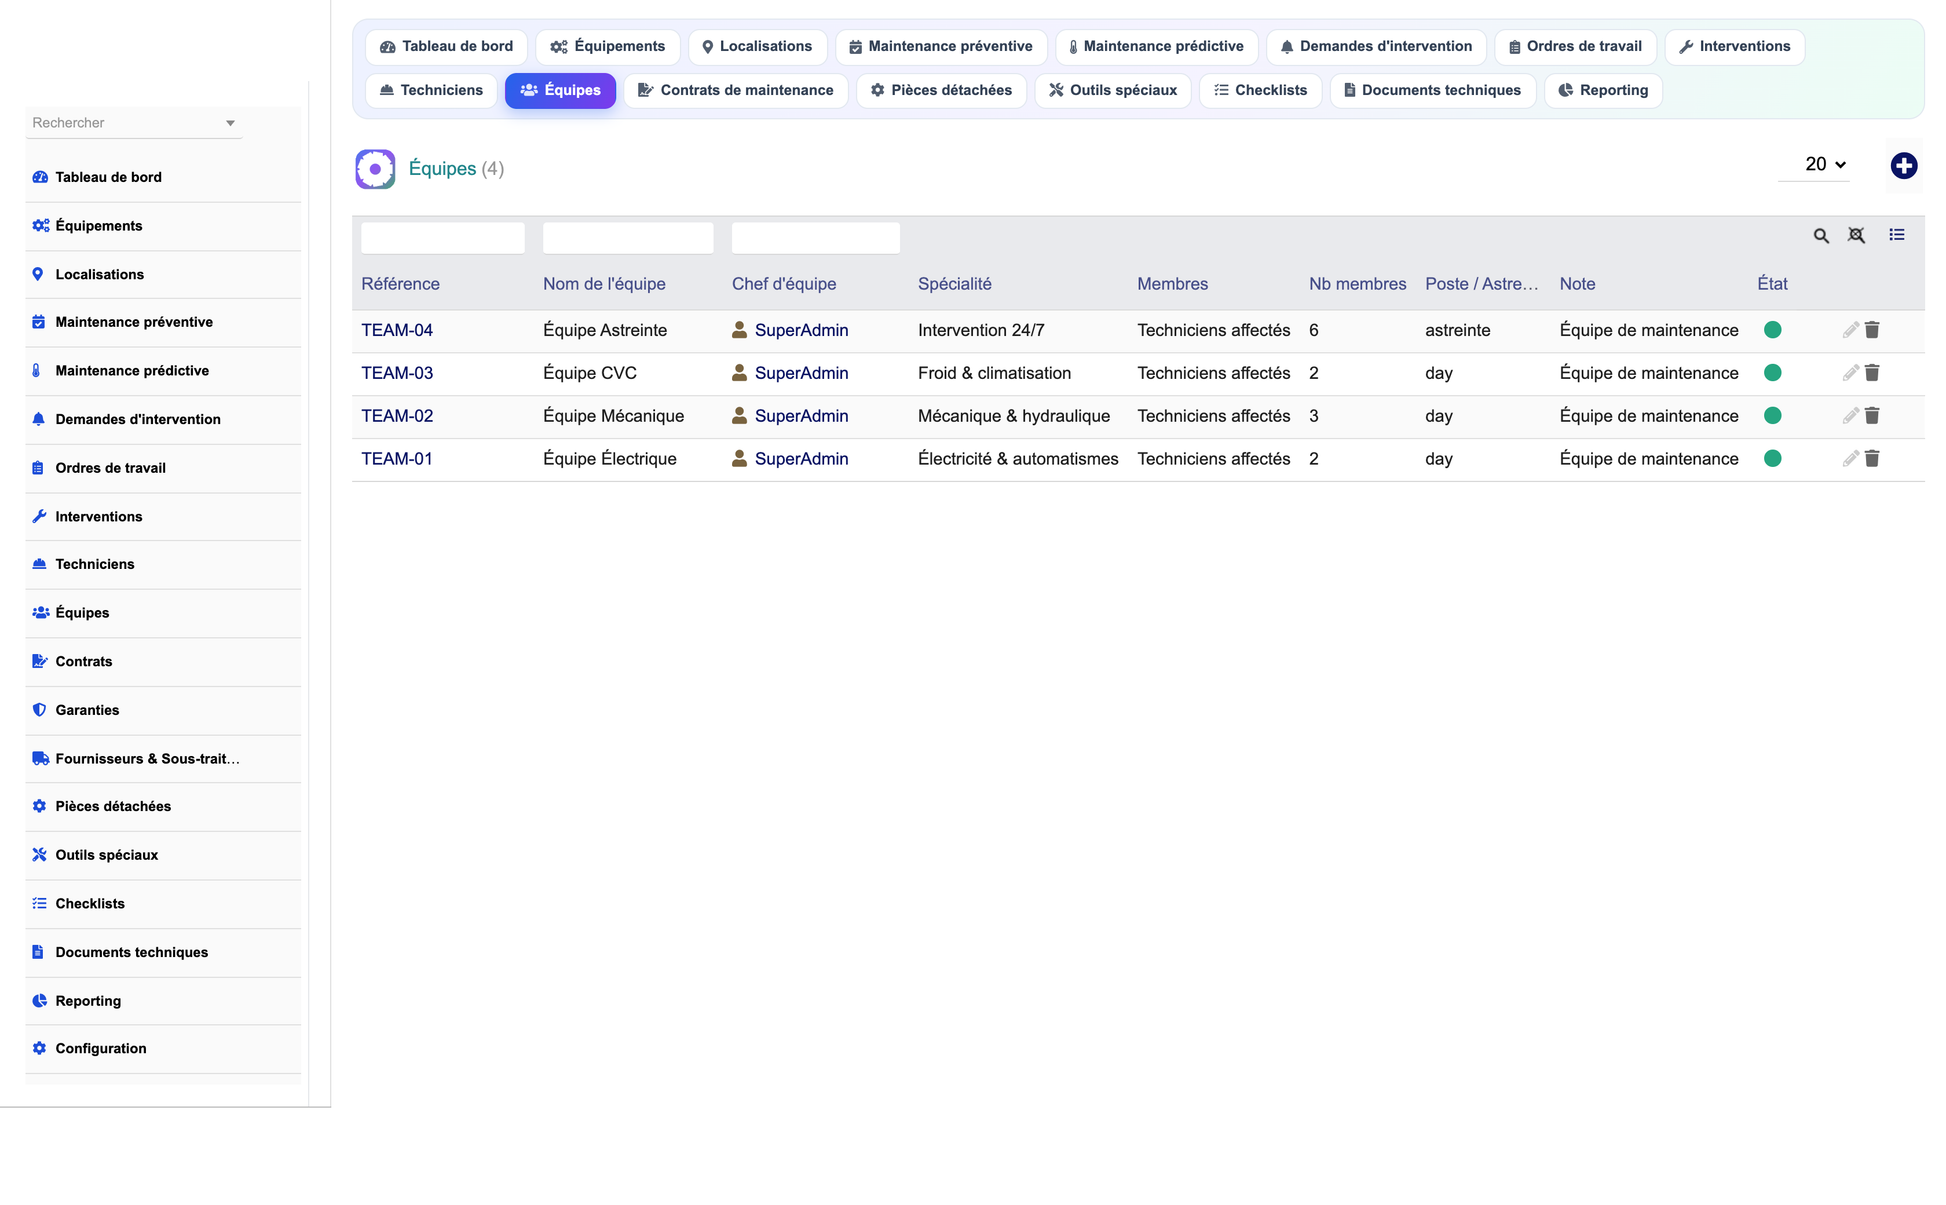This screenshot has width=1946, height=1205.
Task: Open the Interventions top tab
Action: [1734, 47]
